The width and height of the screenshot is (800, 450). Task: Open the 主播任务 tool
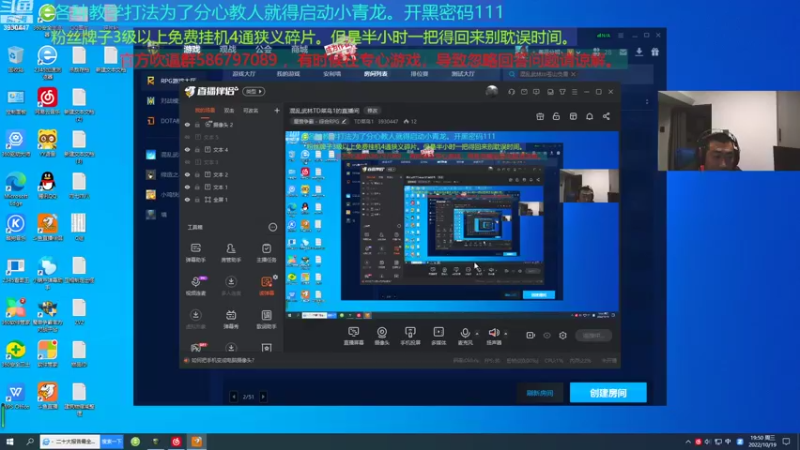pos(266,253)
